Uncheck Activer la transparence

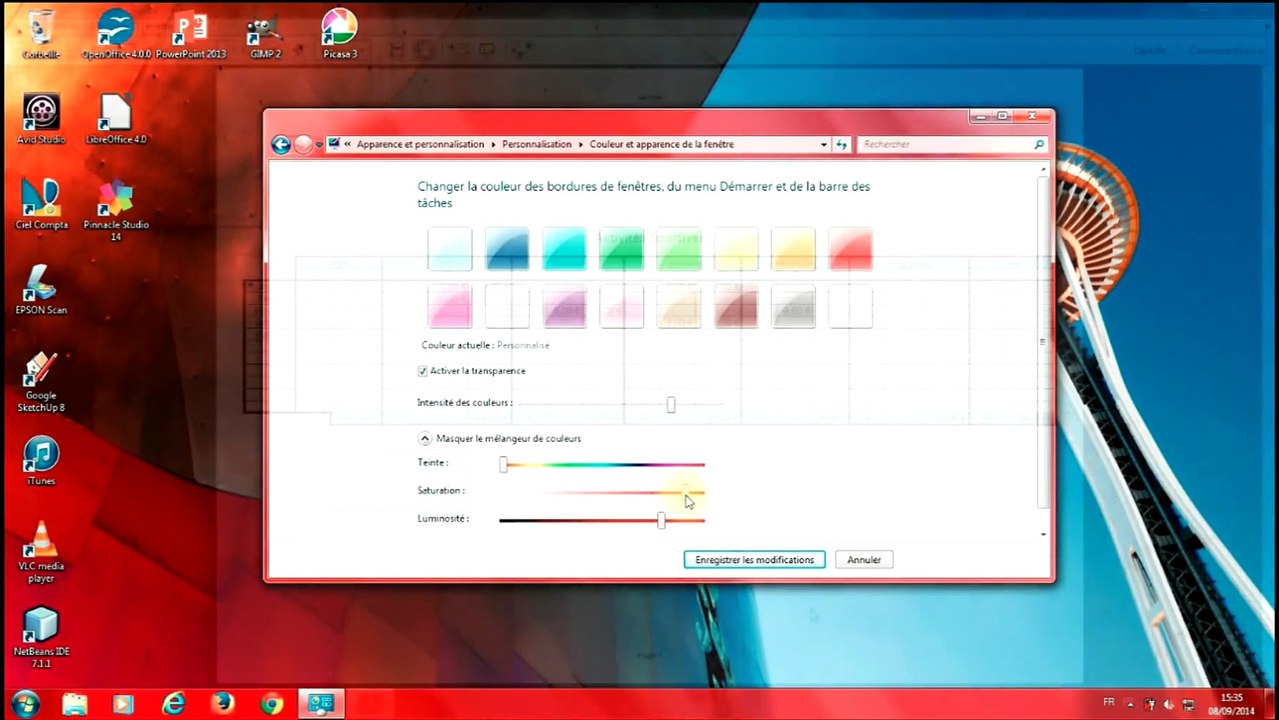423,371
